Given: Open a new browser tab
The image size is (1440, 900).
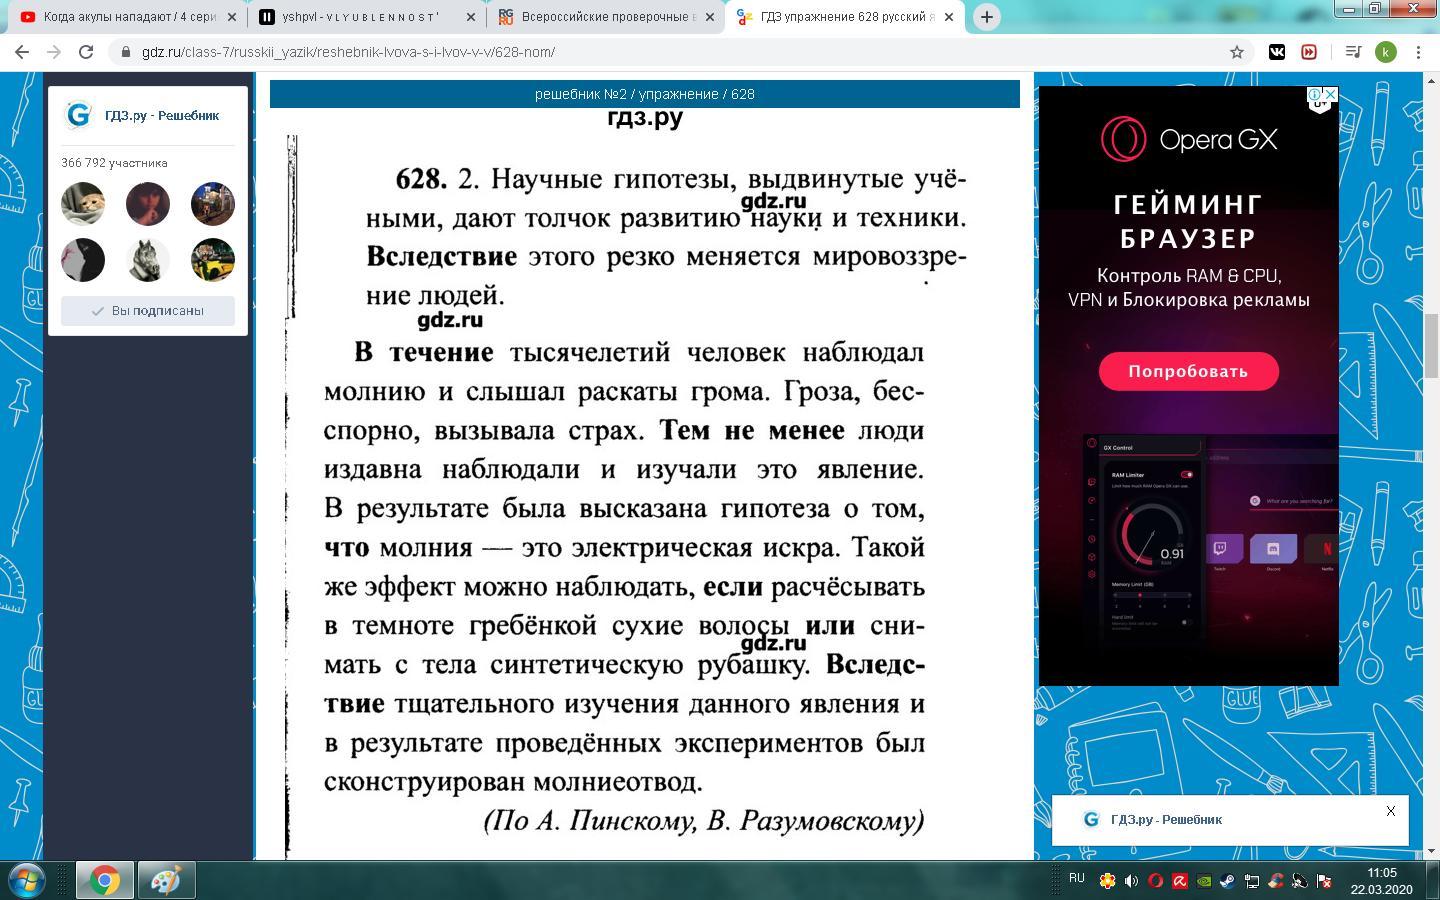Looking at the screenshot, I should 986,17.
